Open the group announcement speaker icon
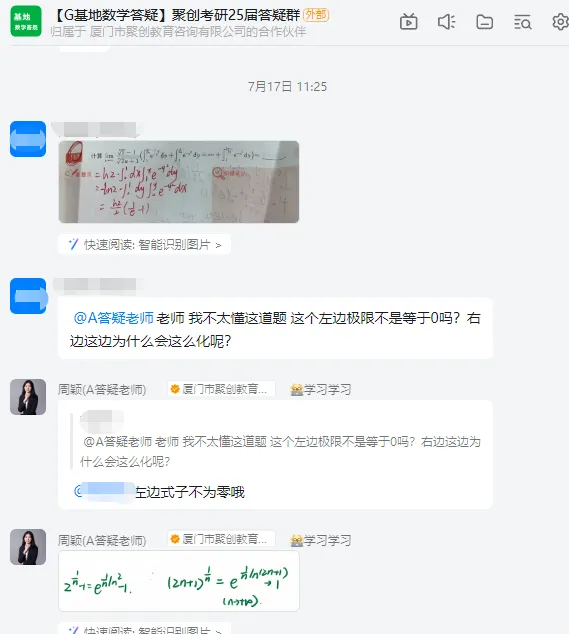 pyautogui.click(x=446, y=22)
